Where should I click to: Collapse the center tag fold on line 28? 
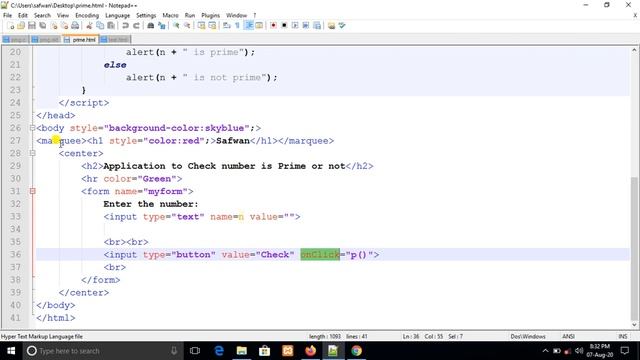[33, 153]
